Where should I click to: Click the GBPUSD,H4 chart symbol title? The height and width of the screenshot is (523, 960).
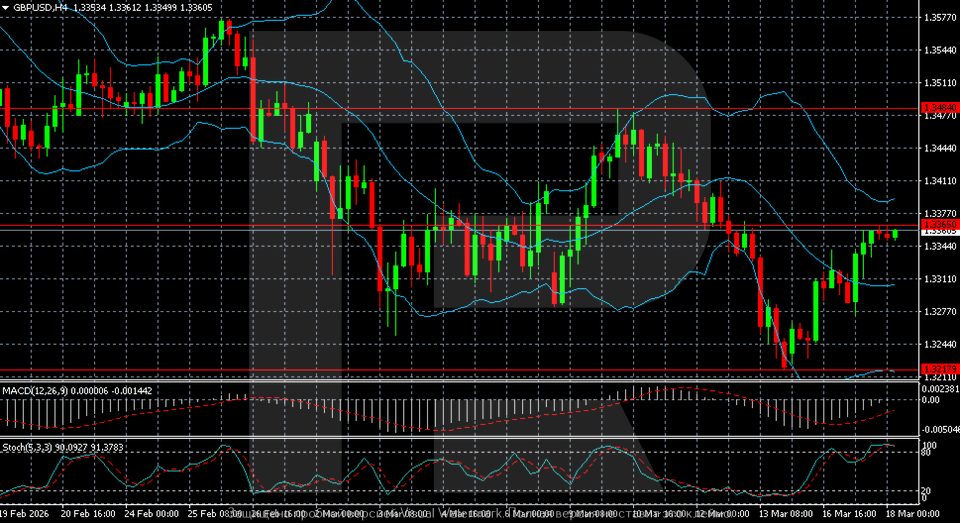click(42, 6)
